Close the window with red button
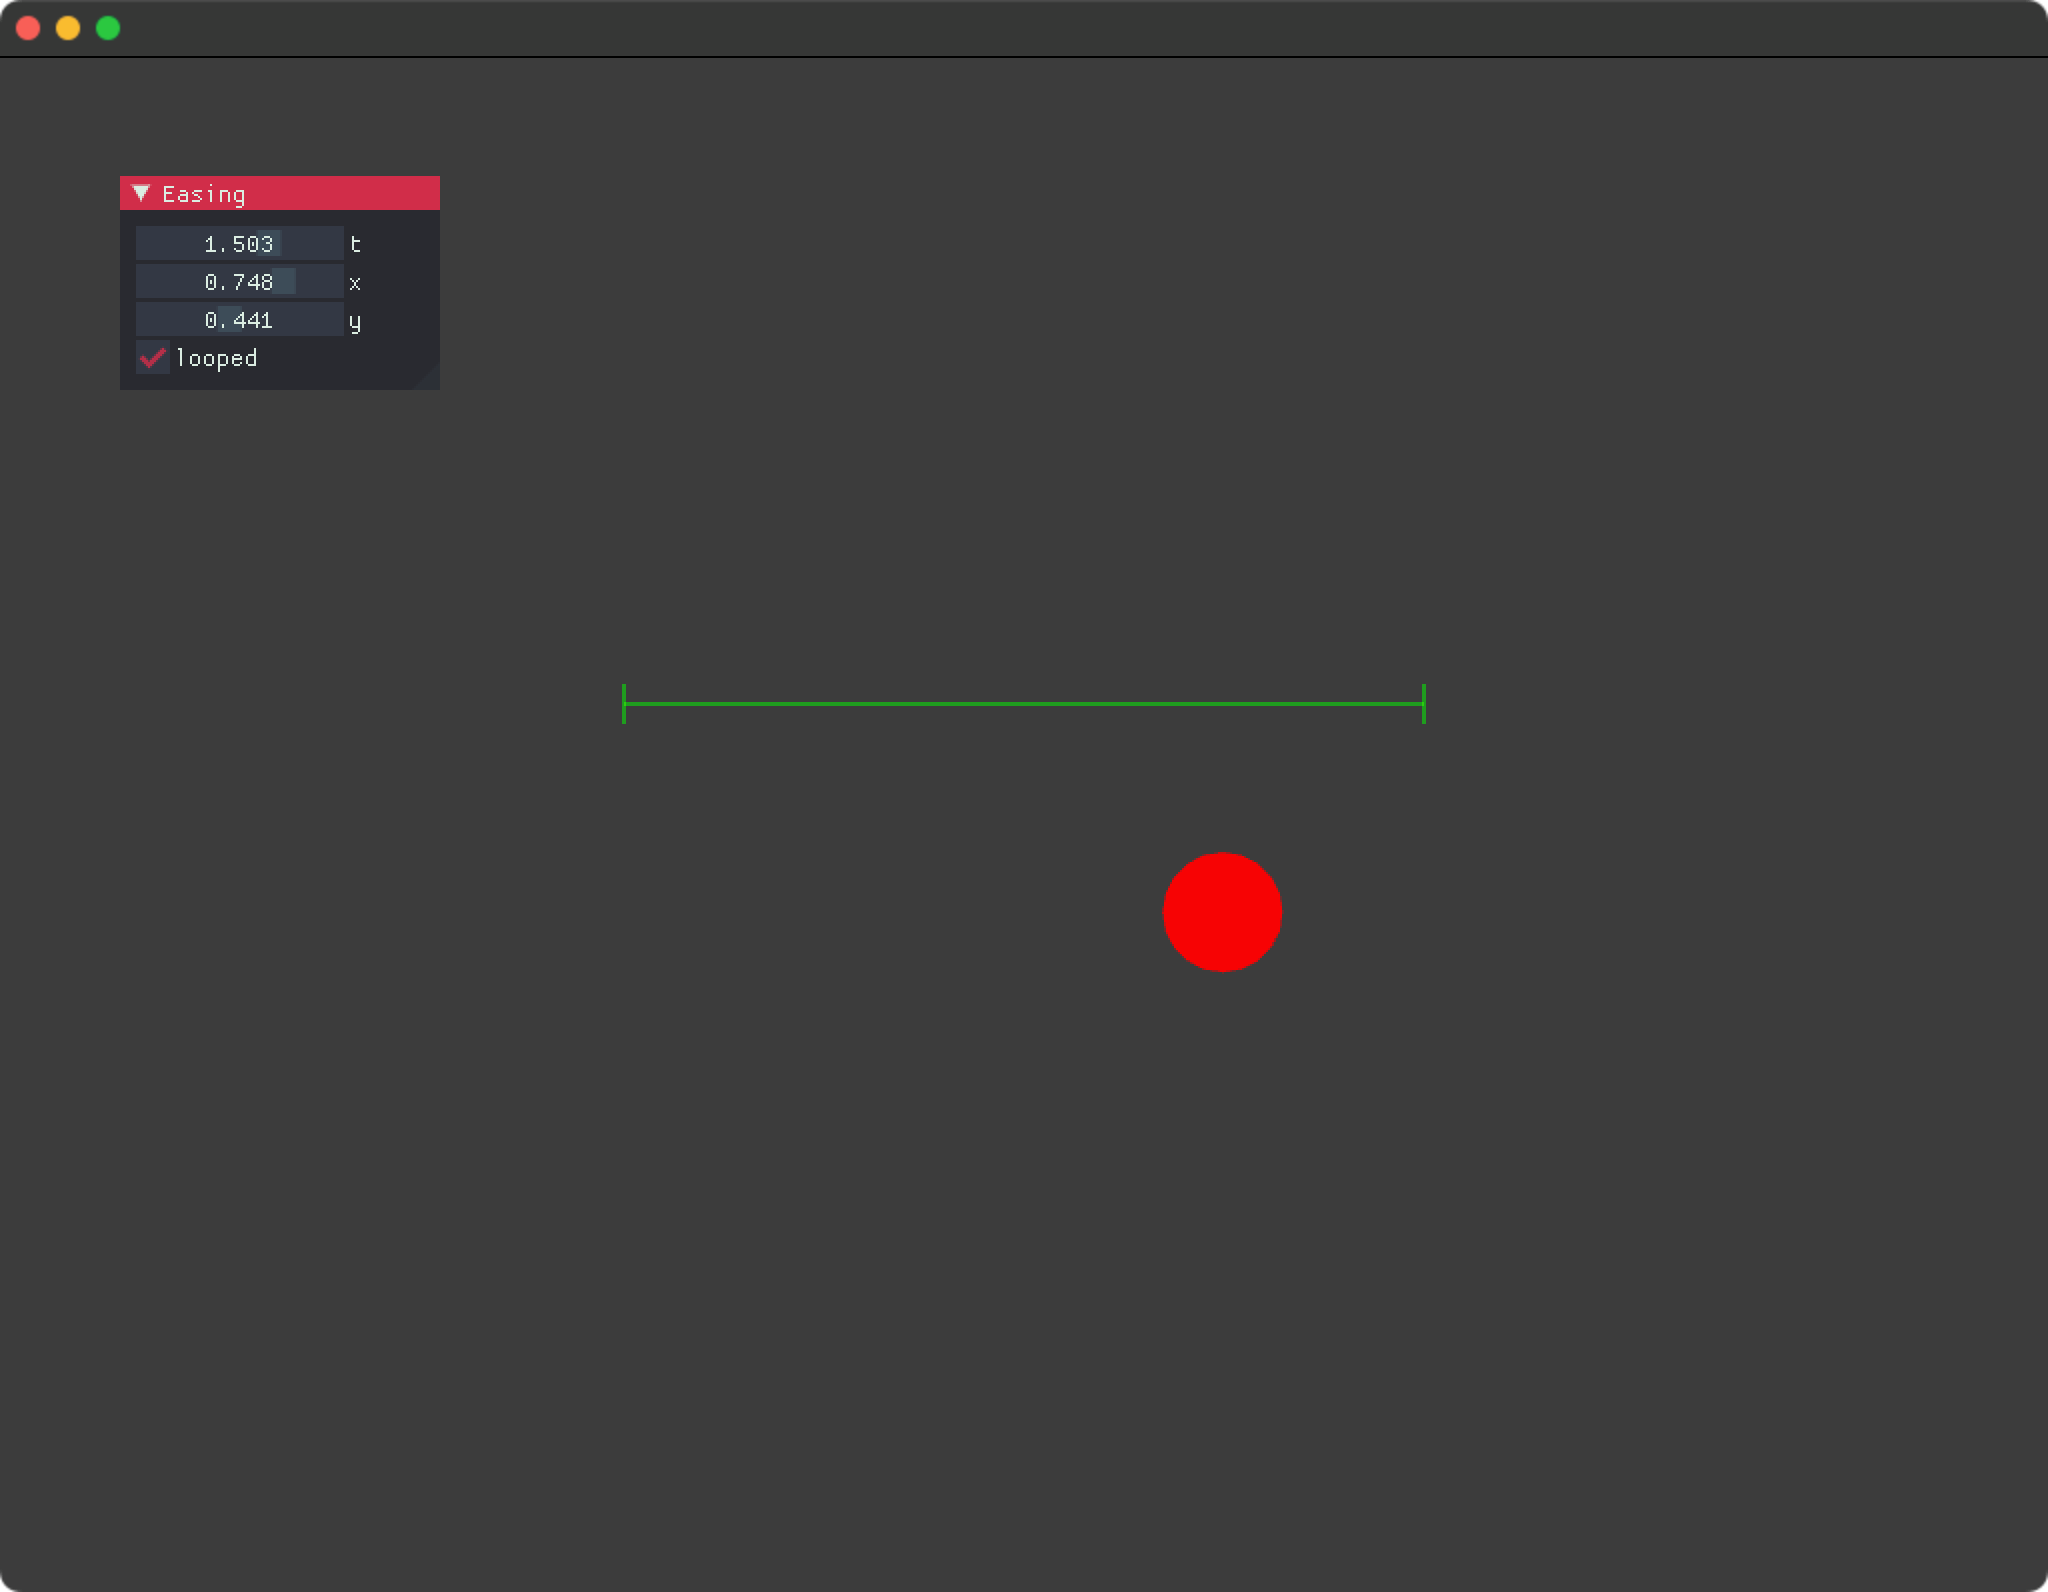The height and width of the screenshot is (1592, 2048). pyautogui.click(x=28, y=28)
